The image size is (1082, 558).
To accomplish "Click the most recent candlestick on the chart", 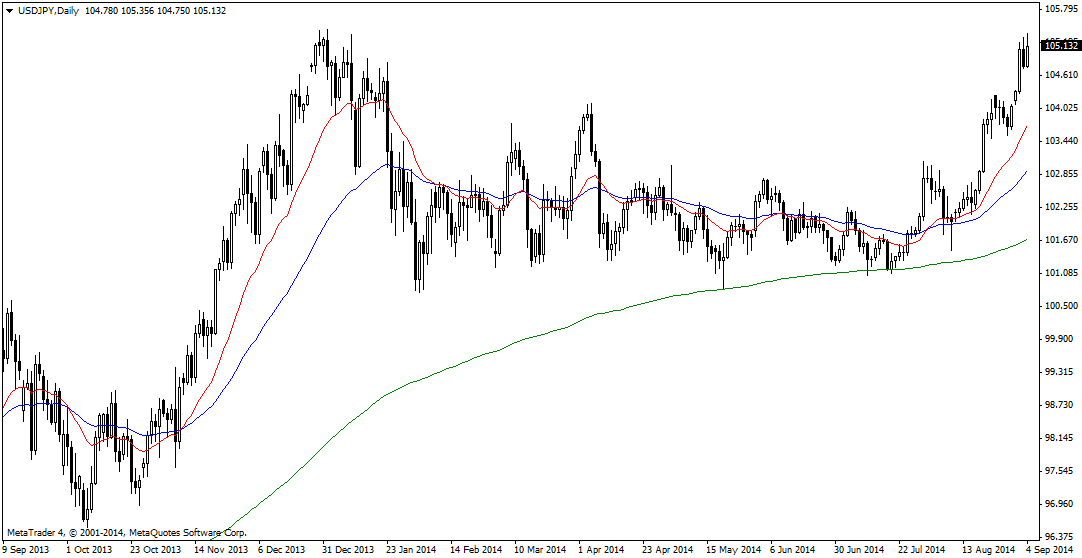I will coord(1027,54).
